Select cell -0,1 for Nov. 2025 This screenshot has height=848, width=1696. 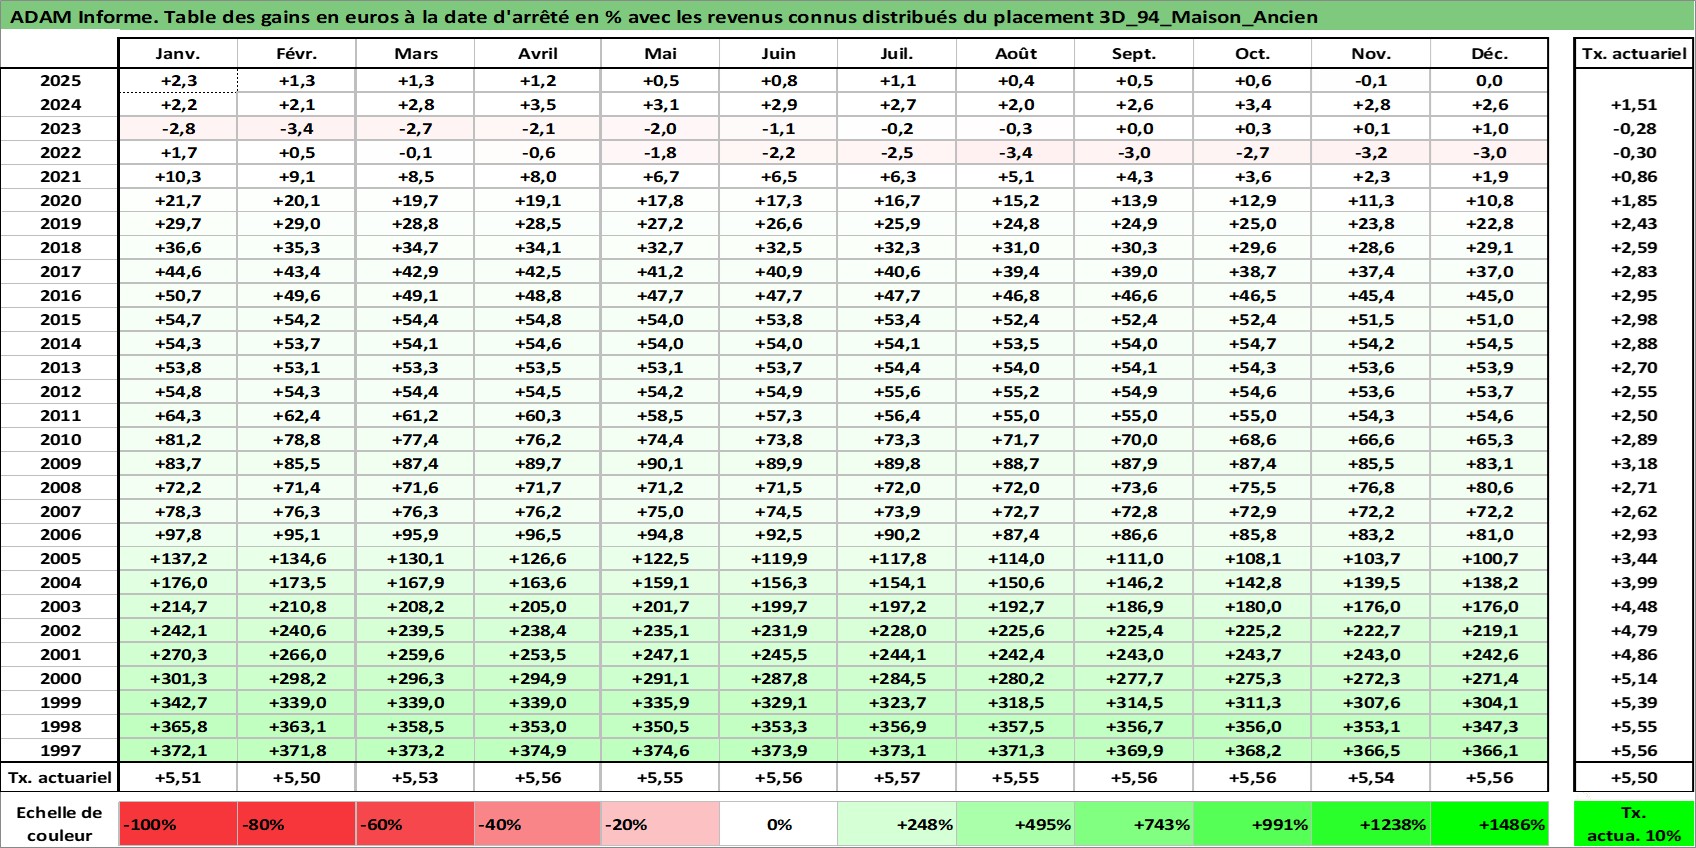(x=1371, y=81)
